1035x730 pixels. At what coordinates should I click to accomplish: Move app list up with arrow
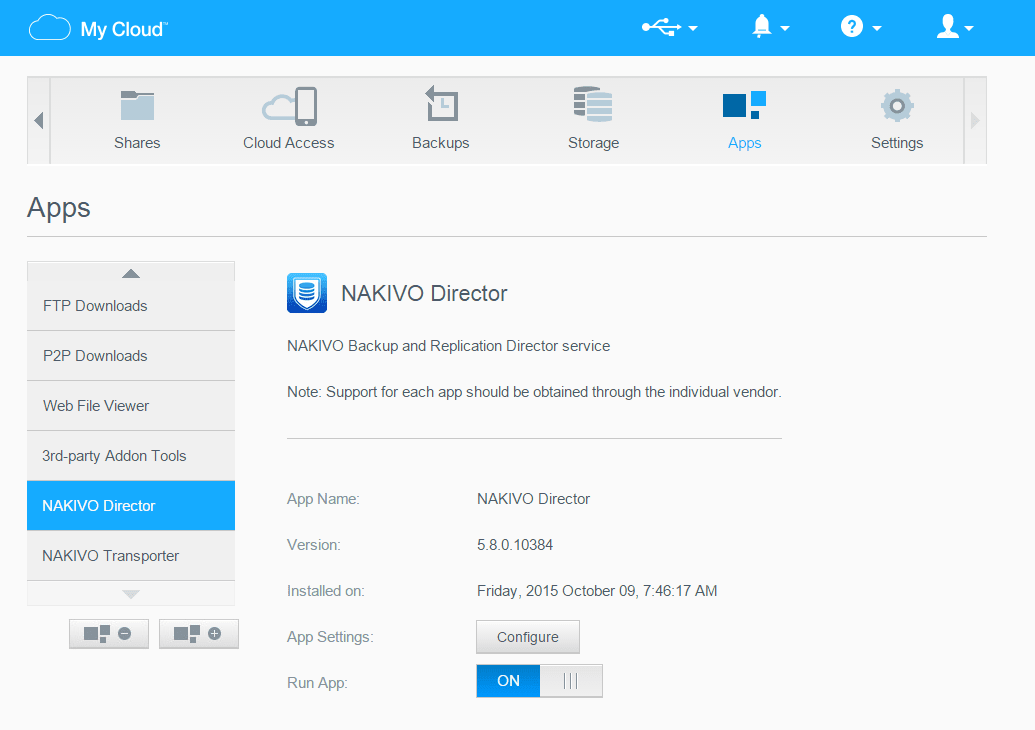(x=131, y=273)
